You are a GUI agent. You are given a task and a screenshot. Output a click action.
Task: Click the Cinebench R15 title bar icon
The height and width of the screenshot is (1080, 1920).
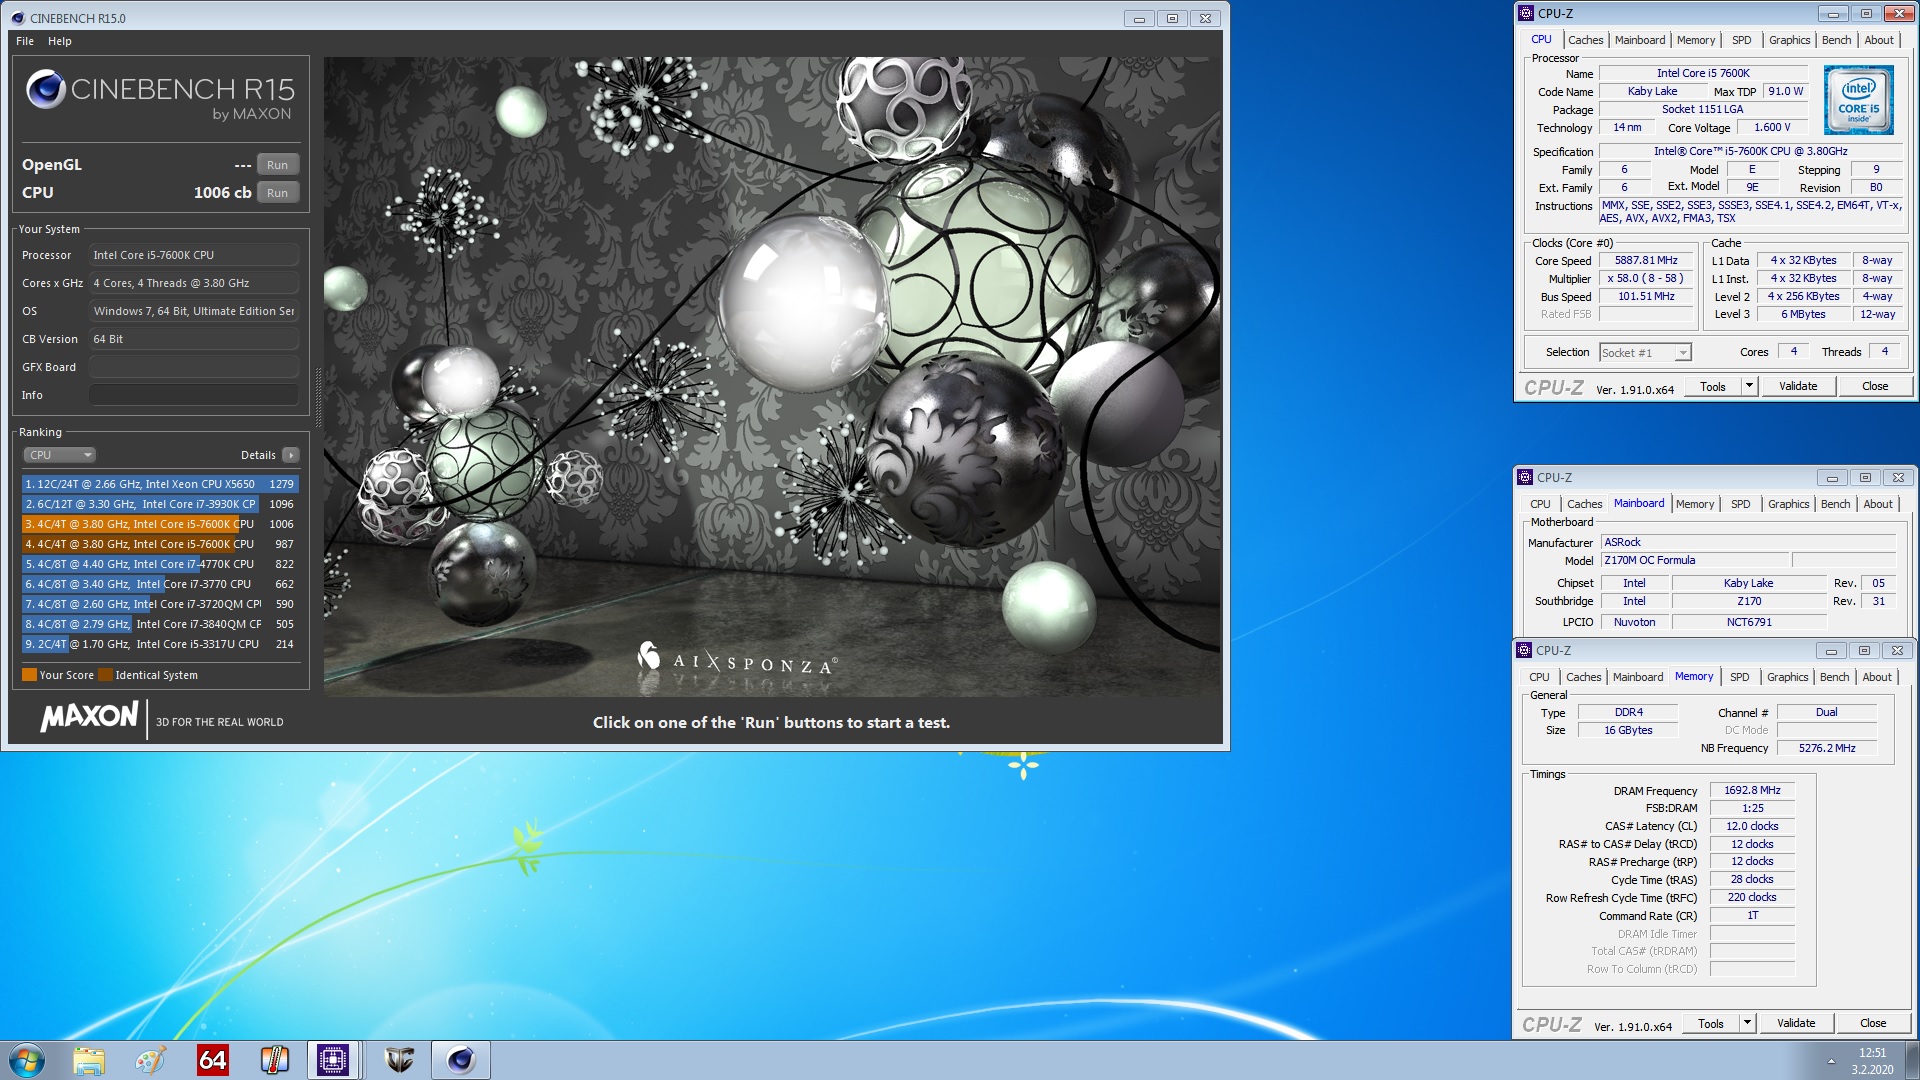(18, 18)
